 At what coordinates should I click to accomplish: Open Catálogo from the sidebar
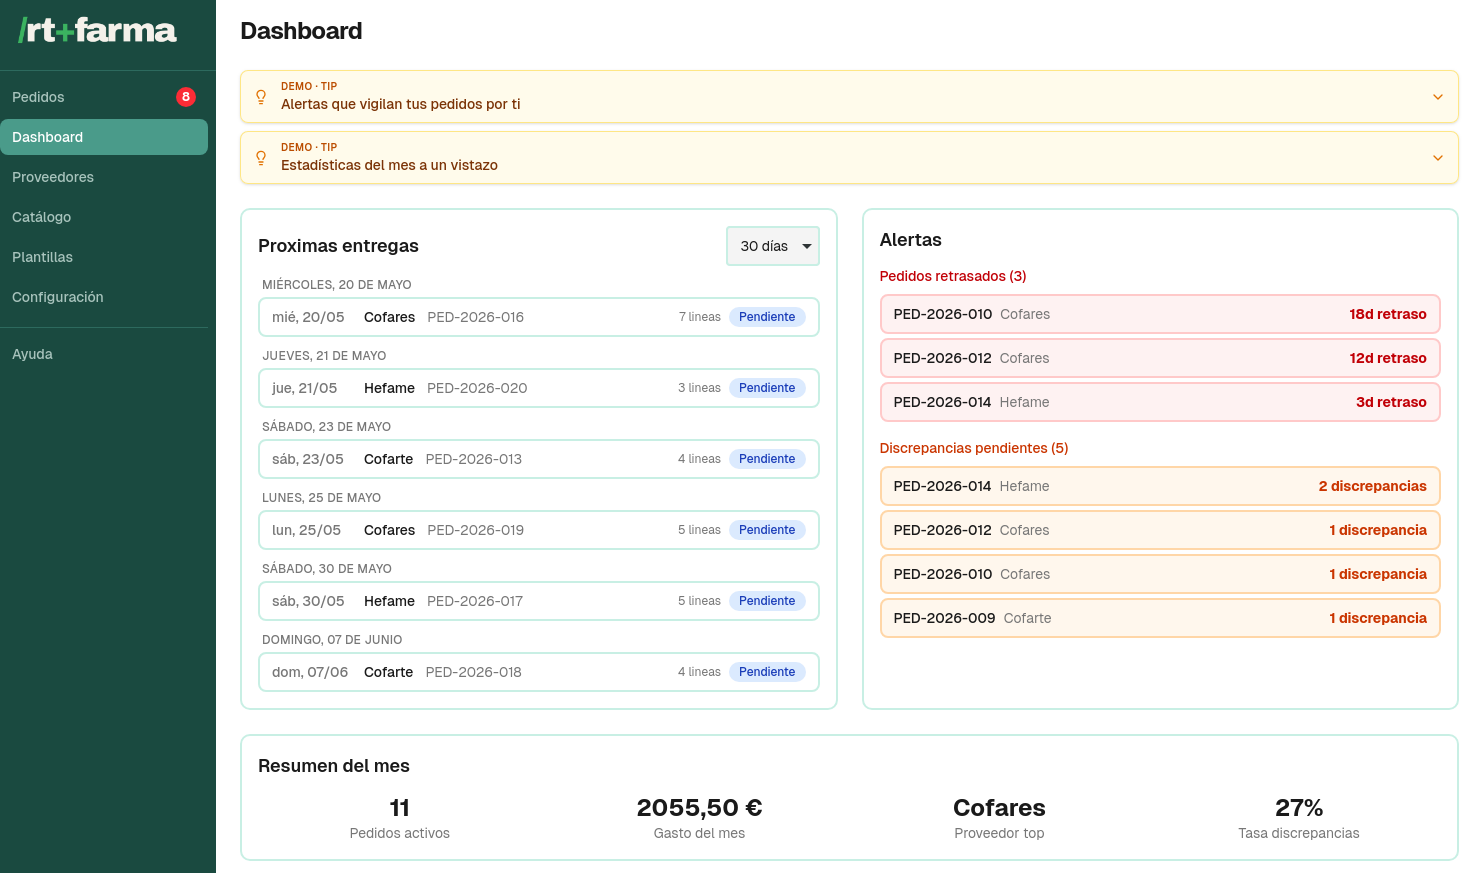[x=104, y=217]
